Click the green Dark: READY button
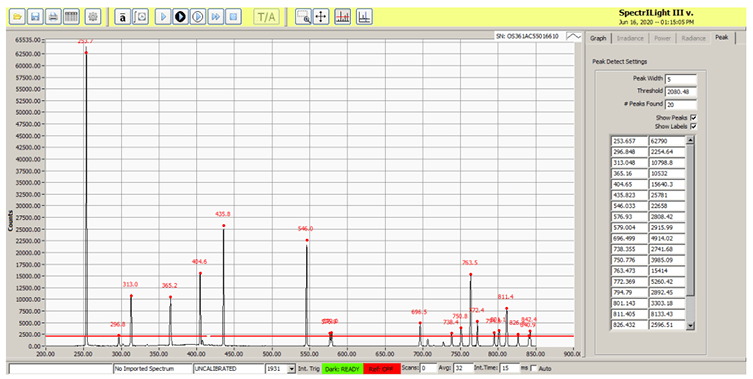The image size is (753, 379). tap(342, 368)
